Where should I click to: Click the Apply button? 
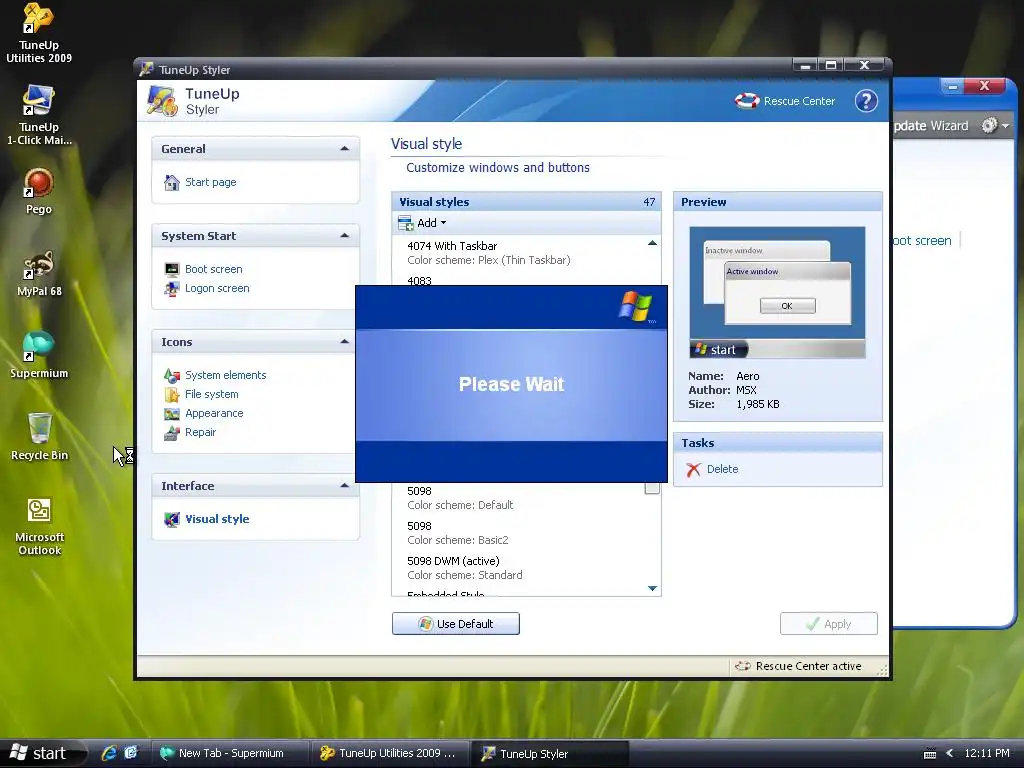(829, 624)
